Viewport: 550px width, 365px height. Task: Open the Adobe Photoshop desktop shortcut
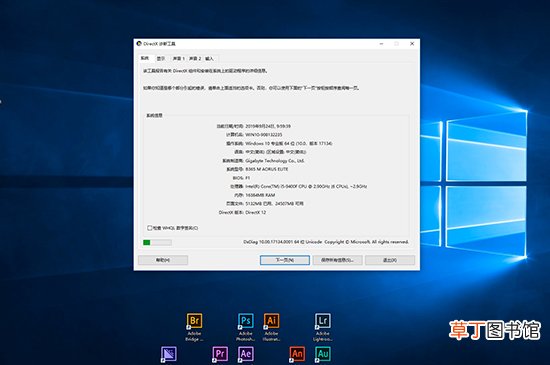(x=246, y=327)
